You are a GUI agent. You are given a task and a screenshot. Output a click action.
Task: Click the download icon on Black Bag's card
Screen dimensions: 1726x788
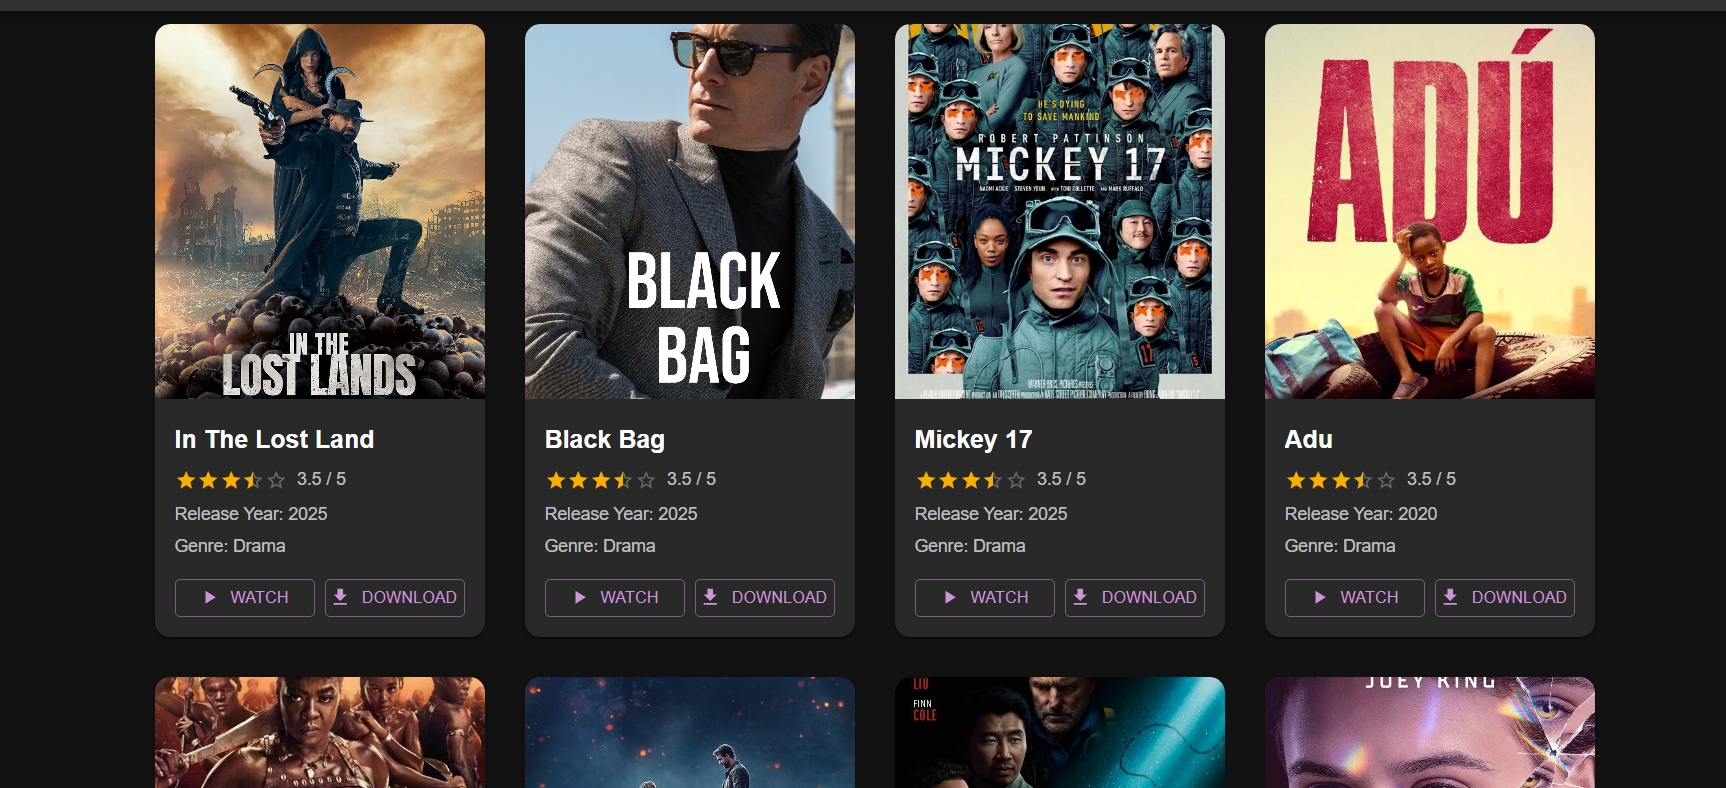tap(710, 597)
